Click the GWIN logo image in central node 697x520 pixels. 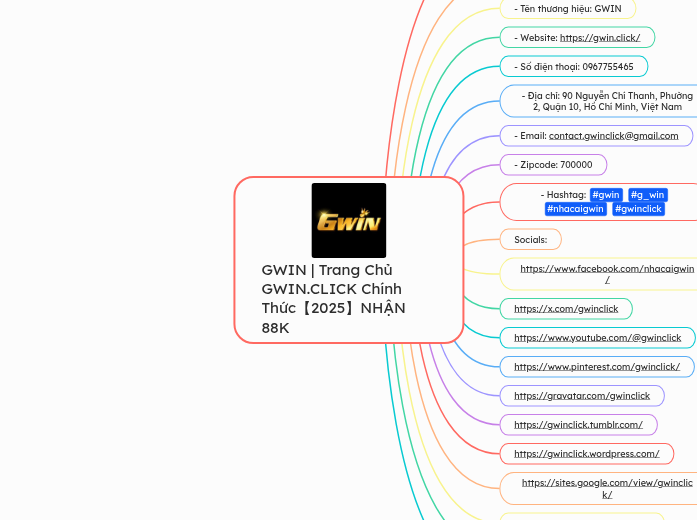coord(349,220)
